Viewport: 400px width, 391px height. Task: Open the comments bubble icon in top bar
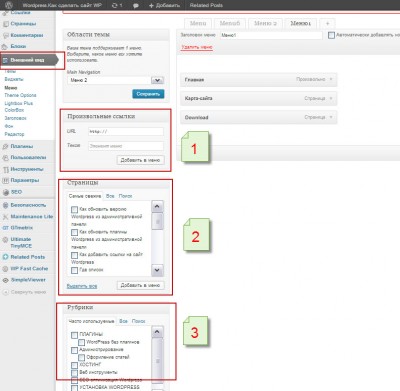pyautogui.click(x=136, y=6)
